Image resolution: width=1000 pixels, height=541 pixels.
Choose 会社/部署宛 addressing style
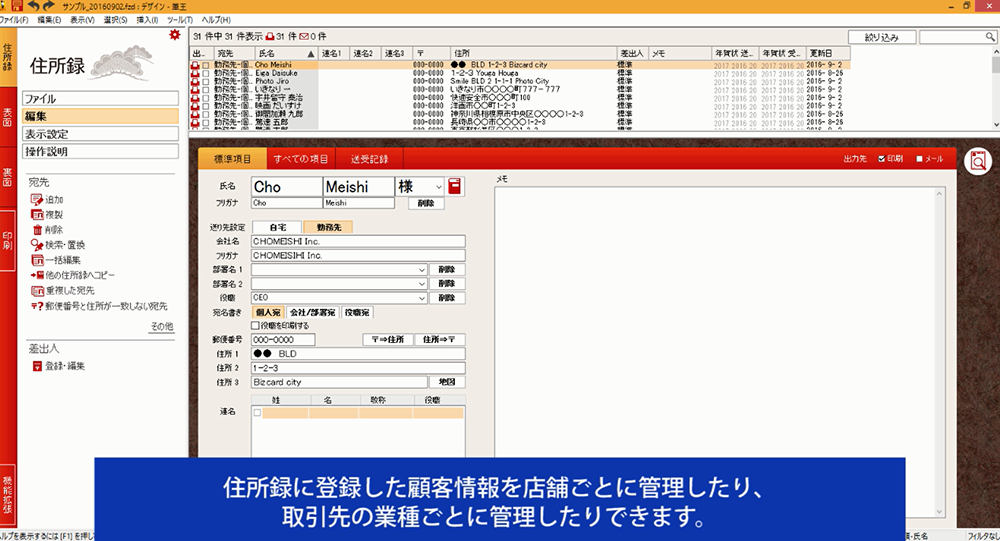(x=312, y=313)
